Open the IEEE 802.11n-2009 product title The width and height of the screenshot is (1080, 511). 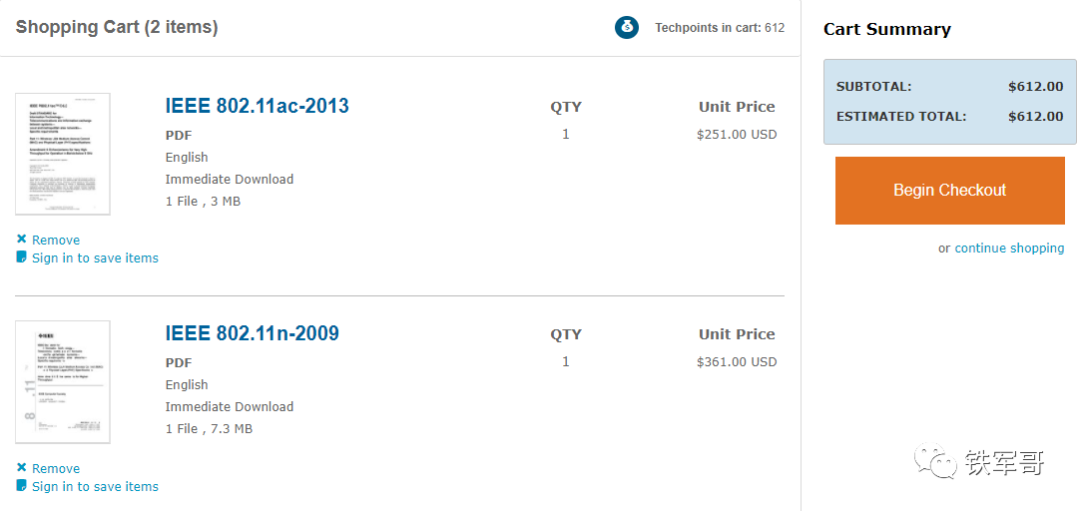252,334
